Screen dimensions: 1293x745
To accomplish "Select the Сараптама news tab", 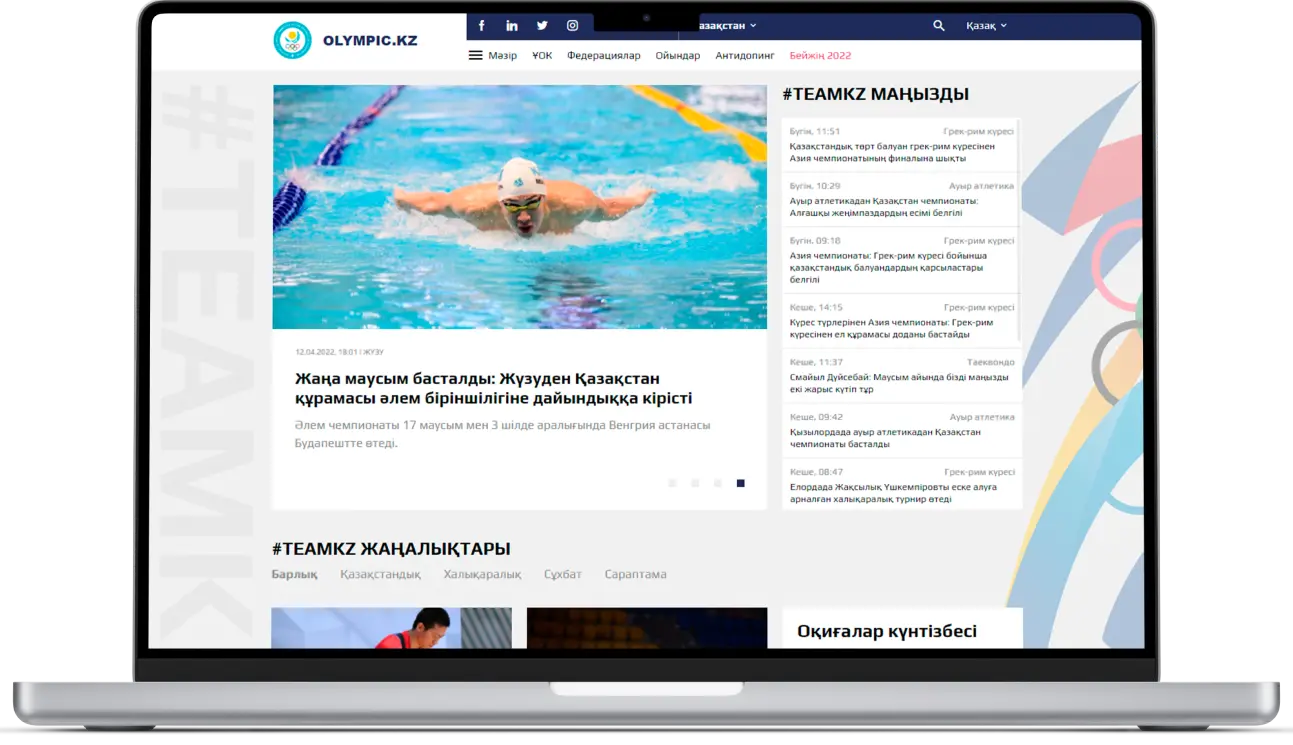I will [635, 575].
